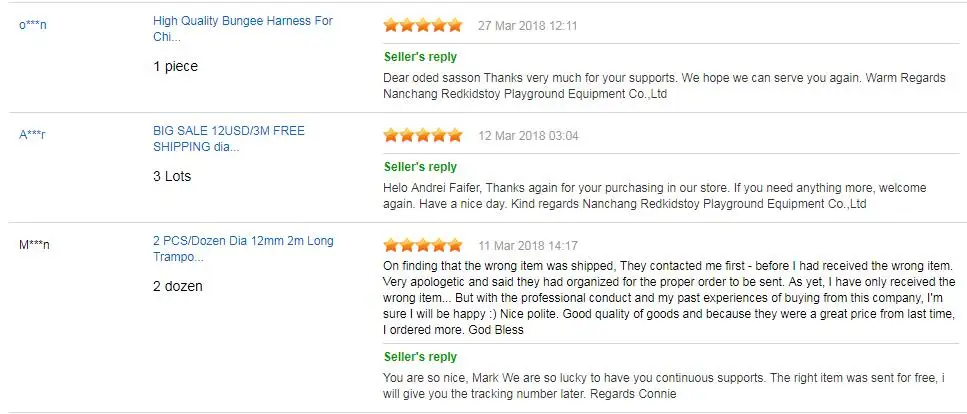967x414 pixels.
Task: Click Seller's reply heading under M***n's review
Action: click(420, 356)
